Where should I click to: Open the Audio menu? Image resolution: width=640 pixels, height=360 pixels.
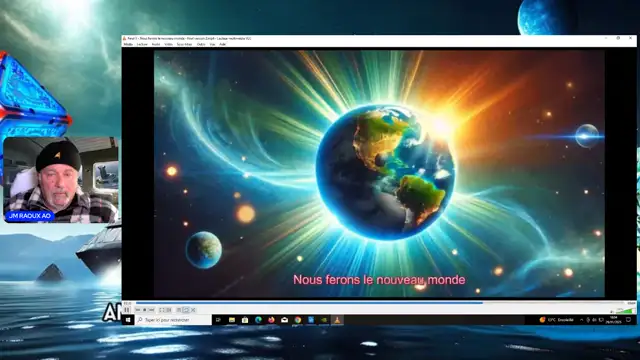pyautogui.click(x=156, y=44)
